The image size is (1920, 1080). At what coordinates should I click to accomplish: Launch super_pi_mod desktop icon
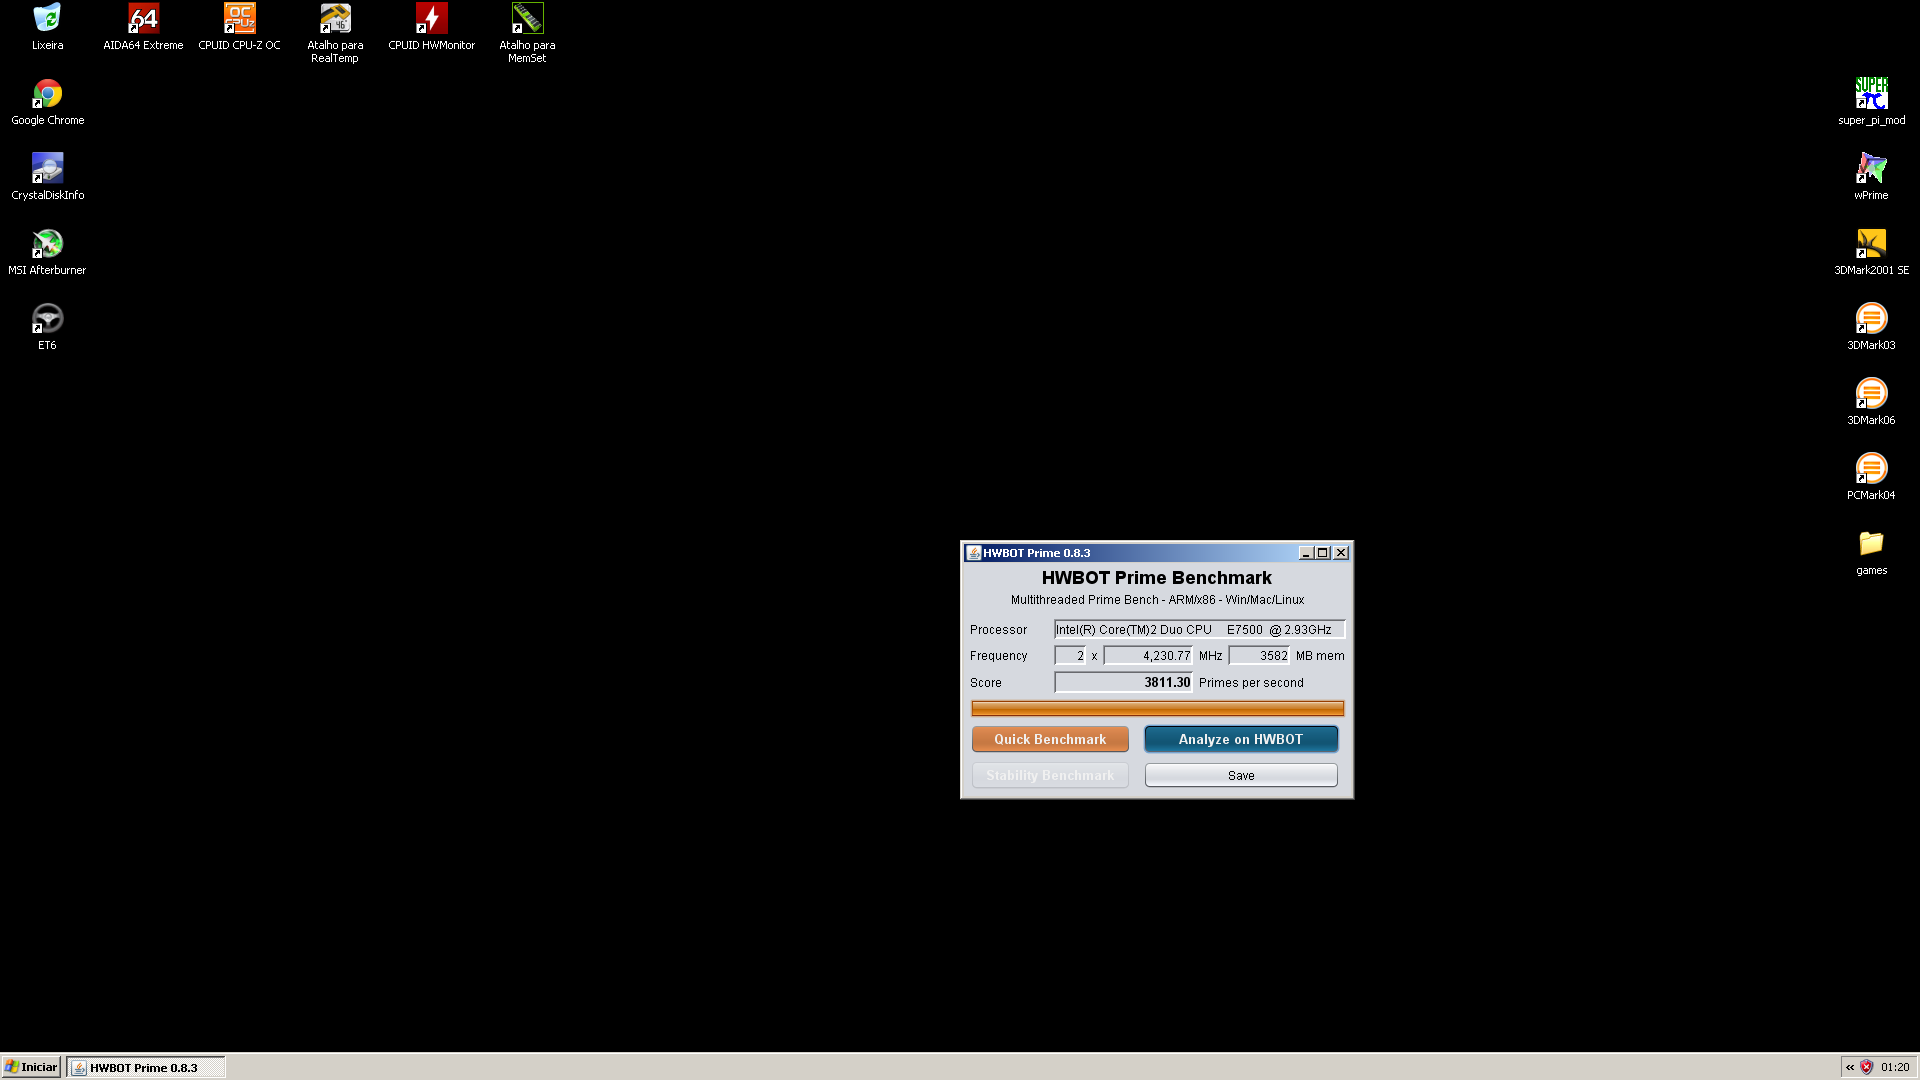1871,93
